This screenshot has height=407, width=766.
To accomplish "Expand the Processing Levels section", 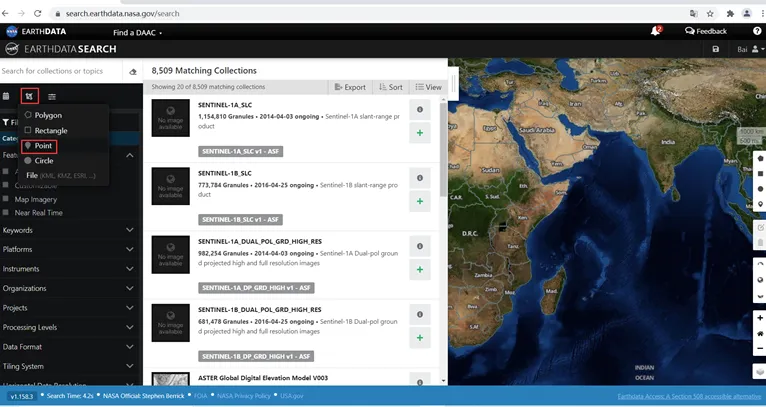I will (68, 327).
